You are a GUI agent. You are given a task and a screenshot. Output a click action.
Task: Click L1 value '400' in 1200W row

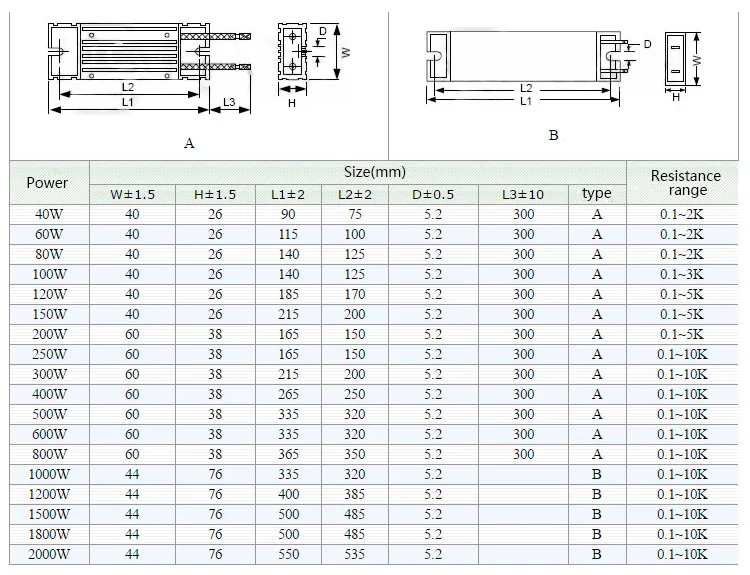(x=288, y=495)
